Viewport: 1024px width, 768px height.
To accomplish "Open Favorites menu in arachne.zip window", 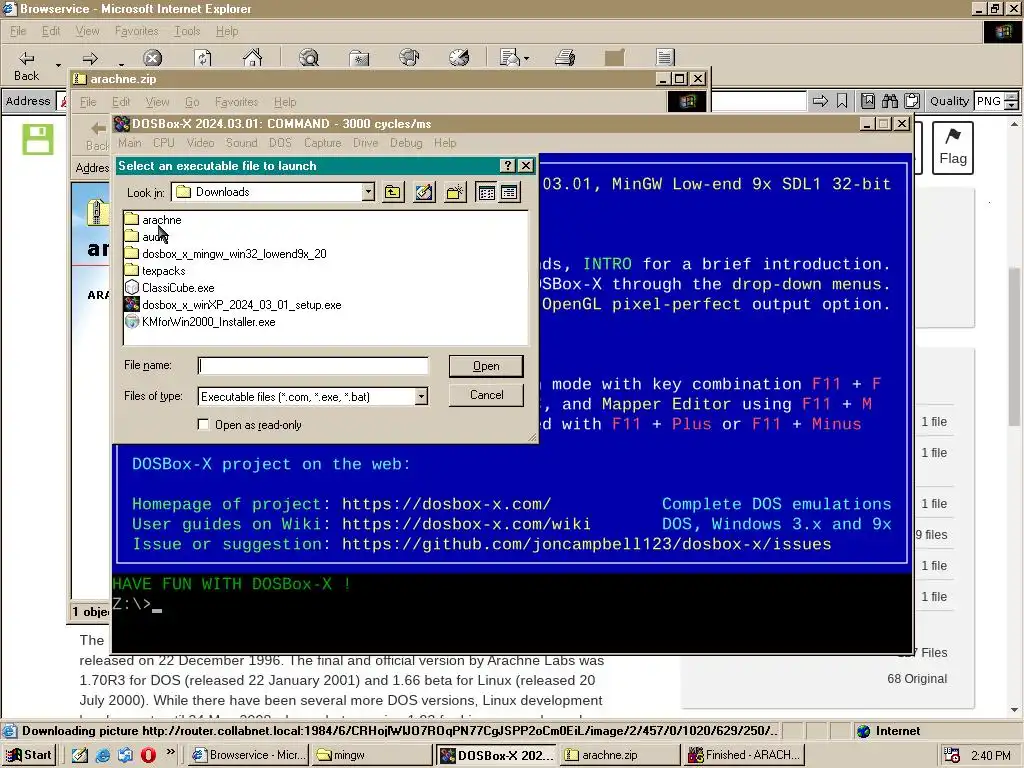I will coord(236,102).
